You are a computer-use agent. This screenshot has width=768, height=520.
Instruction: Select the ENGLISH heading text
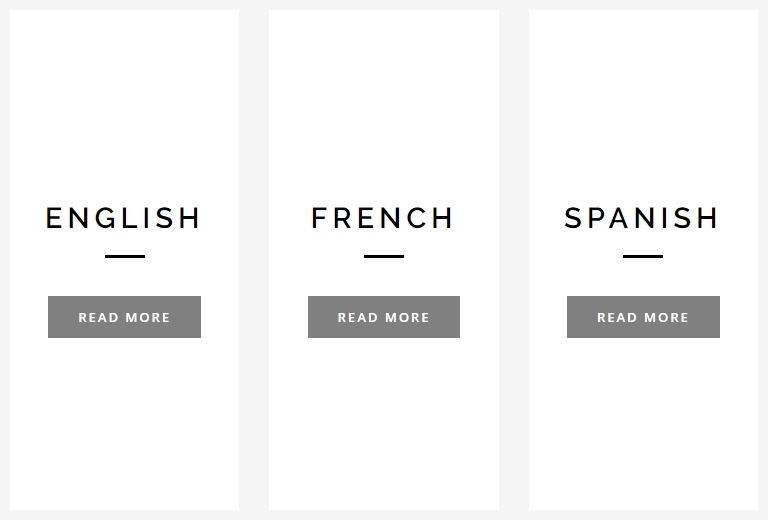point(124,218)
